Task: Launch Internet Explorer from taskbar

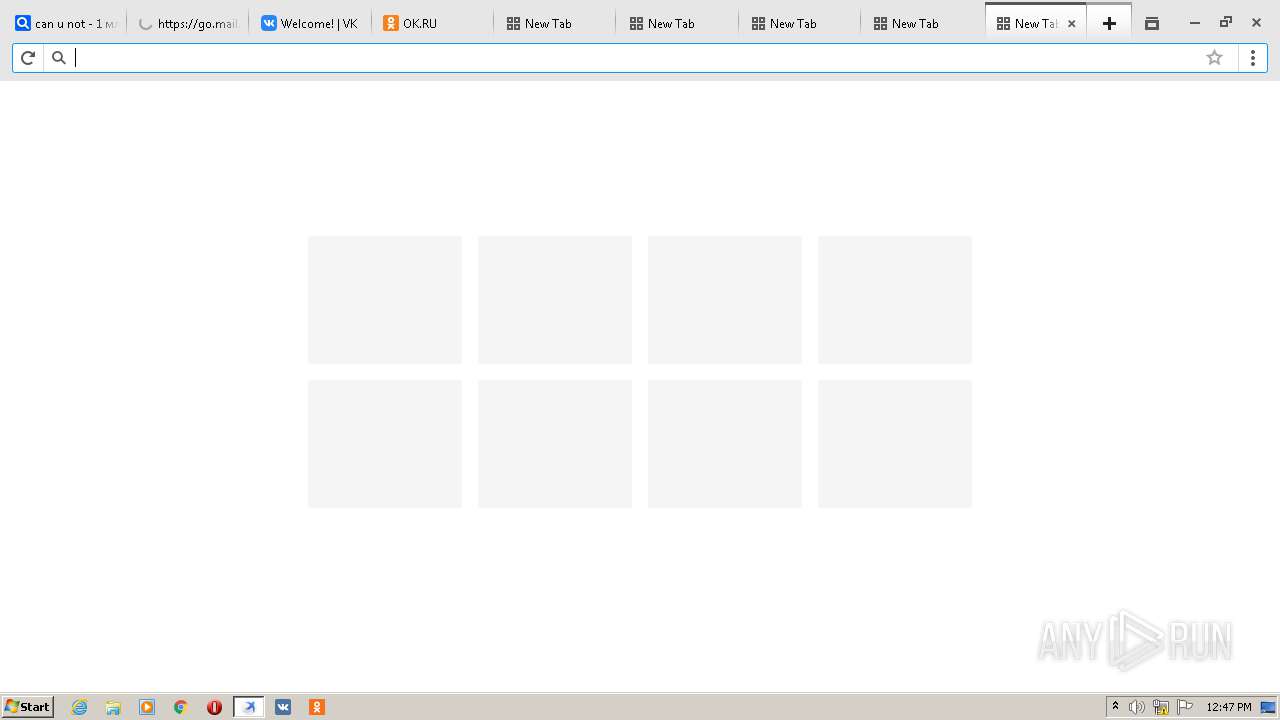Action: tap(79, 707)
